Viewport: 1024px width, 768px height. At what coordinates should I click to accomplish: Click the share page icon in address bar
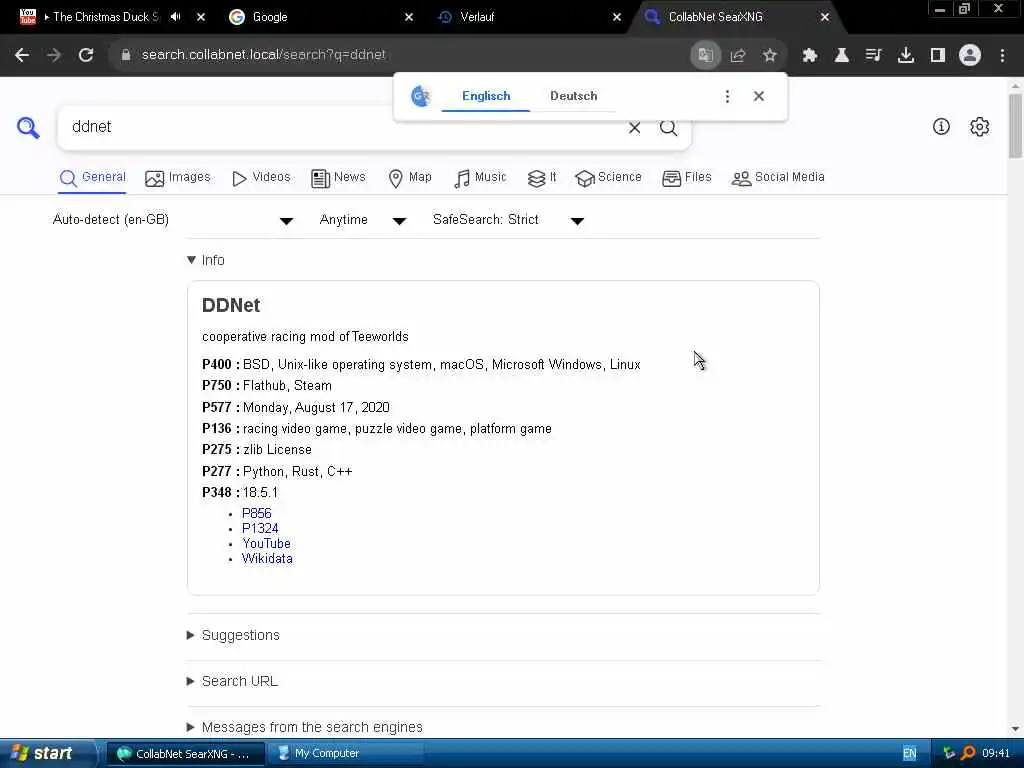click(738, 56)
